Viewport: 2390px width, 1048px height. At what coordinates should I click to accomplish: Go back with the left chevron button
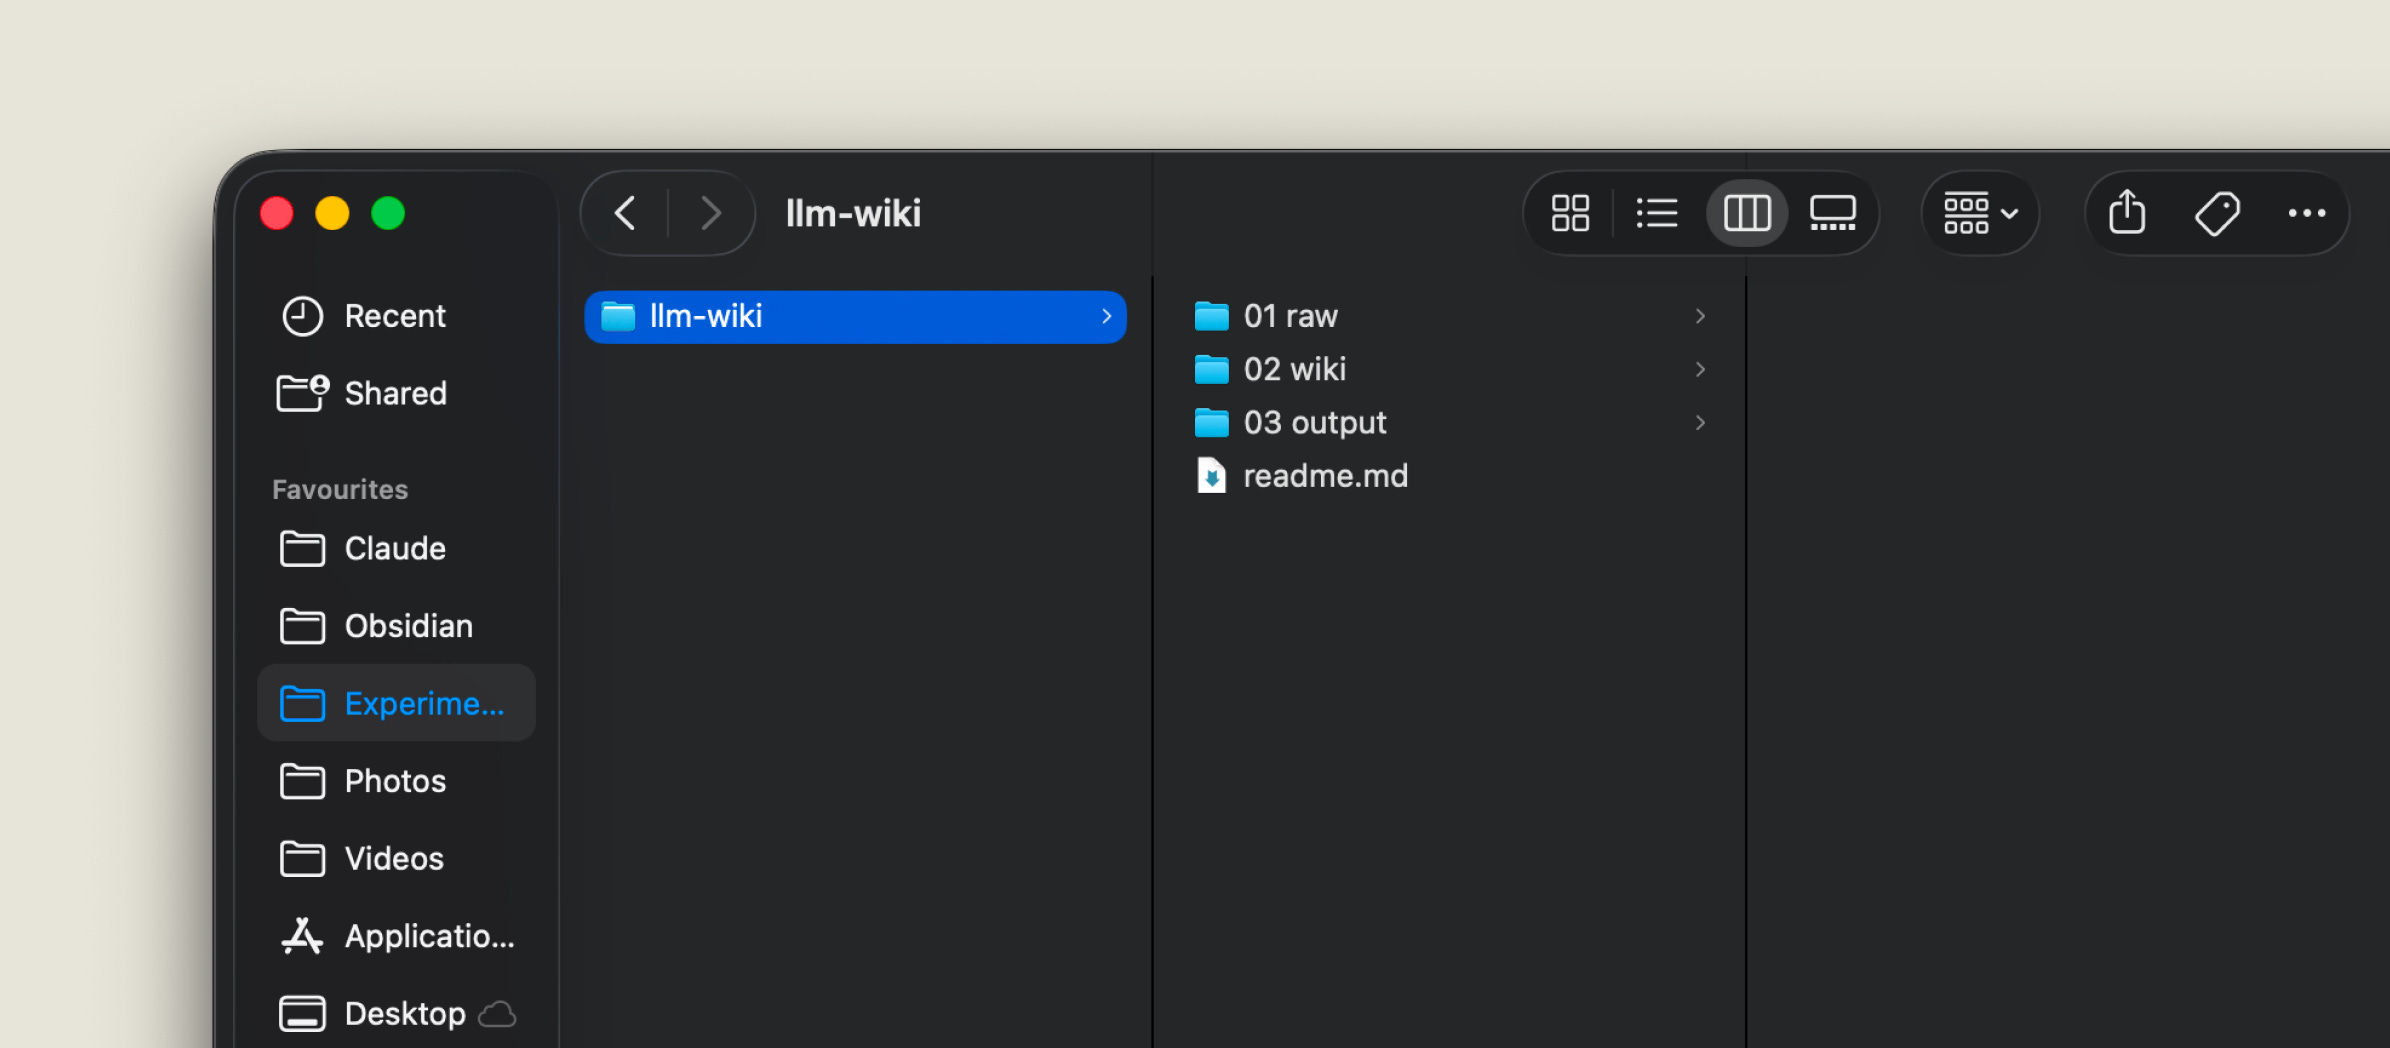point(626,213)
